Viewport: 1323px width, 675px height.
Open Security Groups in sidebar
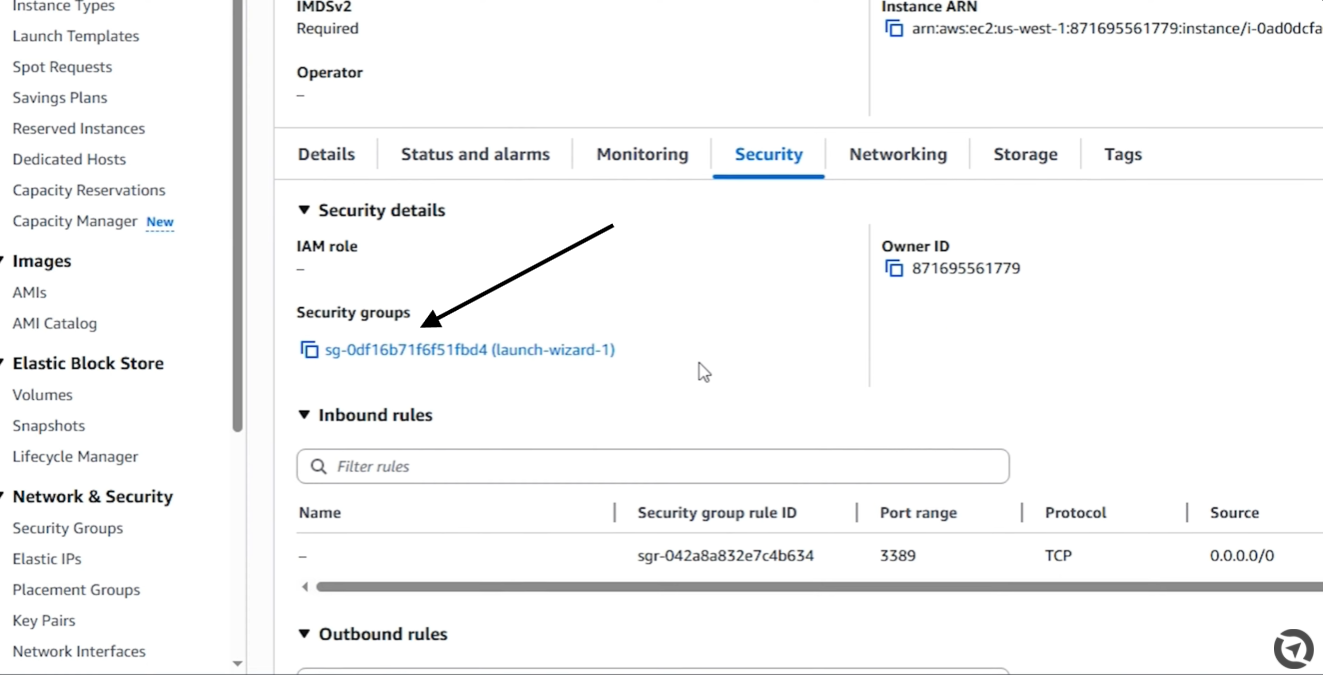pos(68,528)
